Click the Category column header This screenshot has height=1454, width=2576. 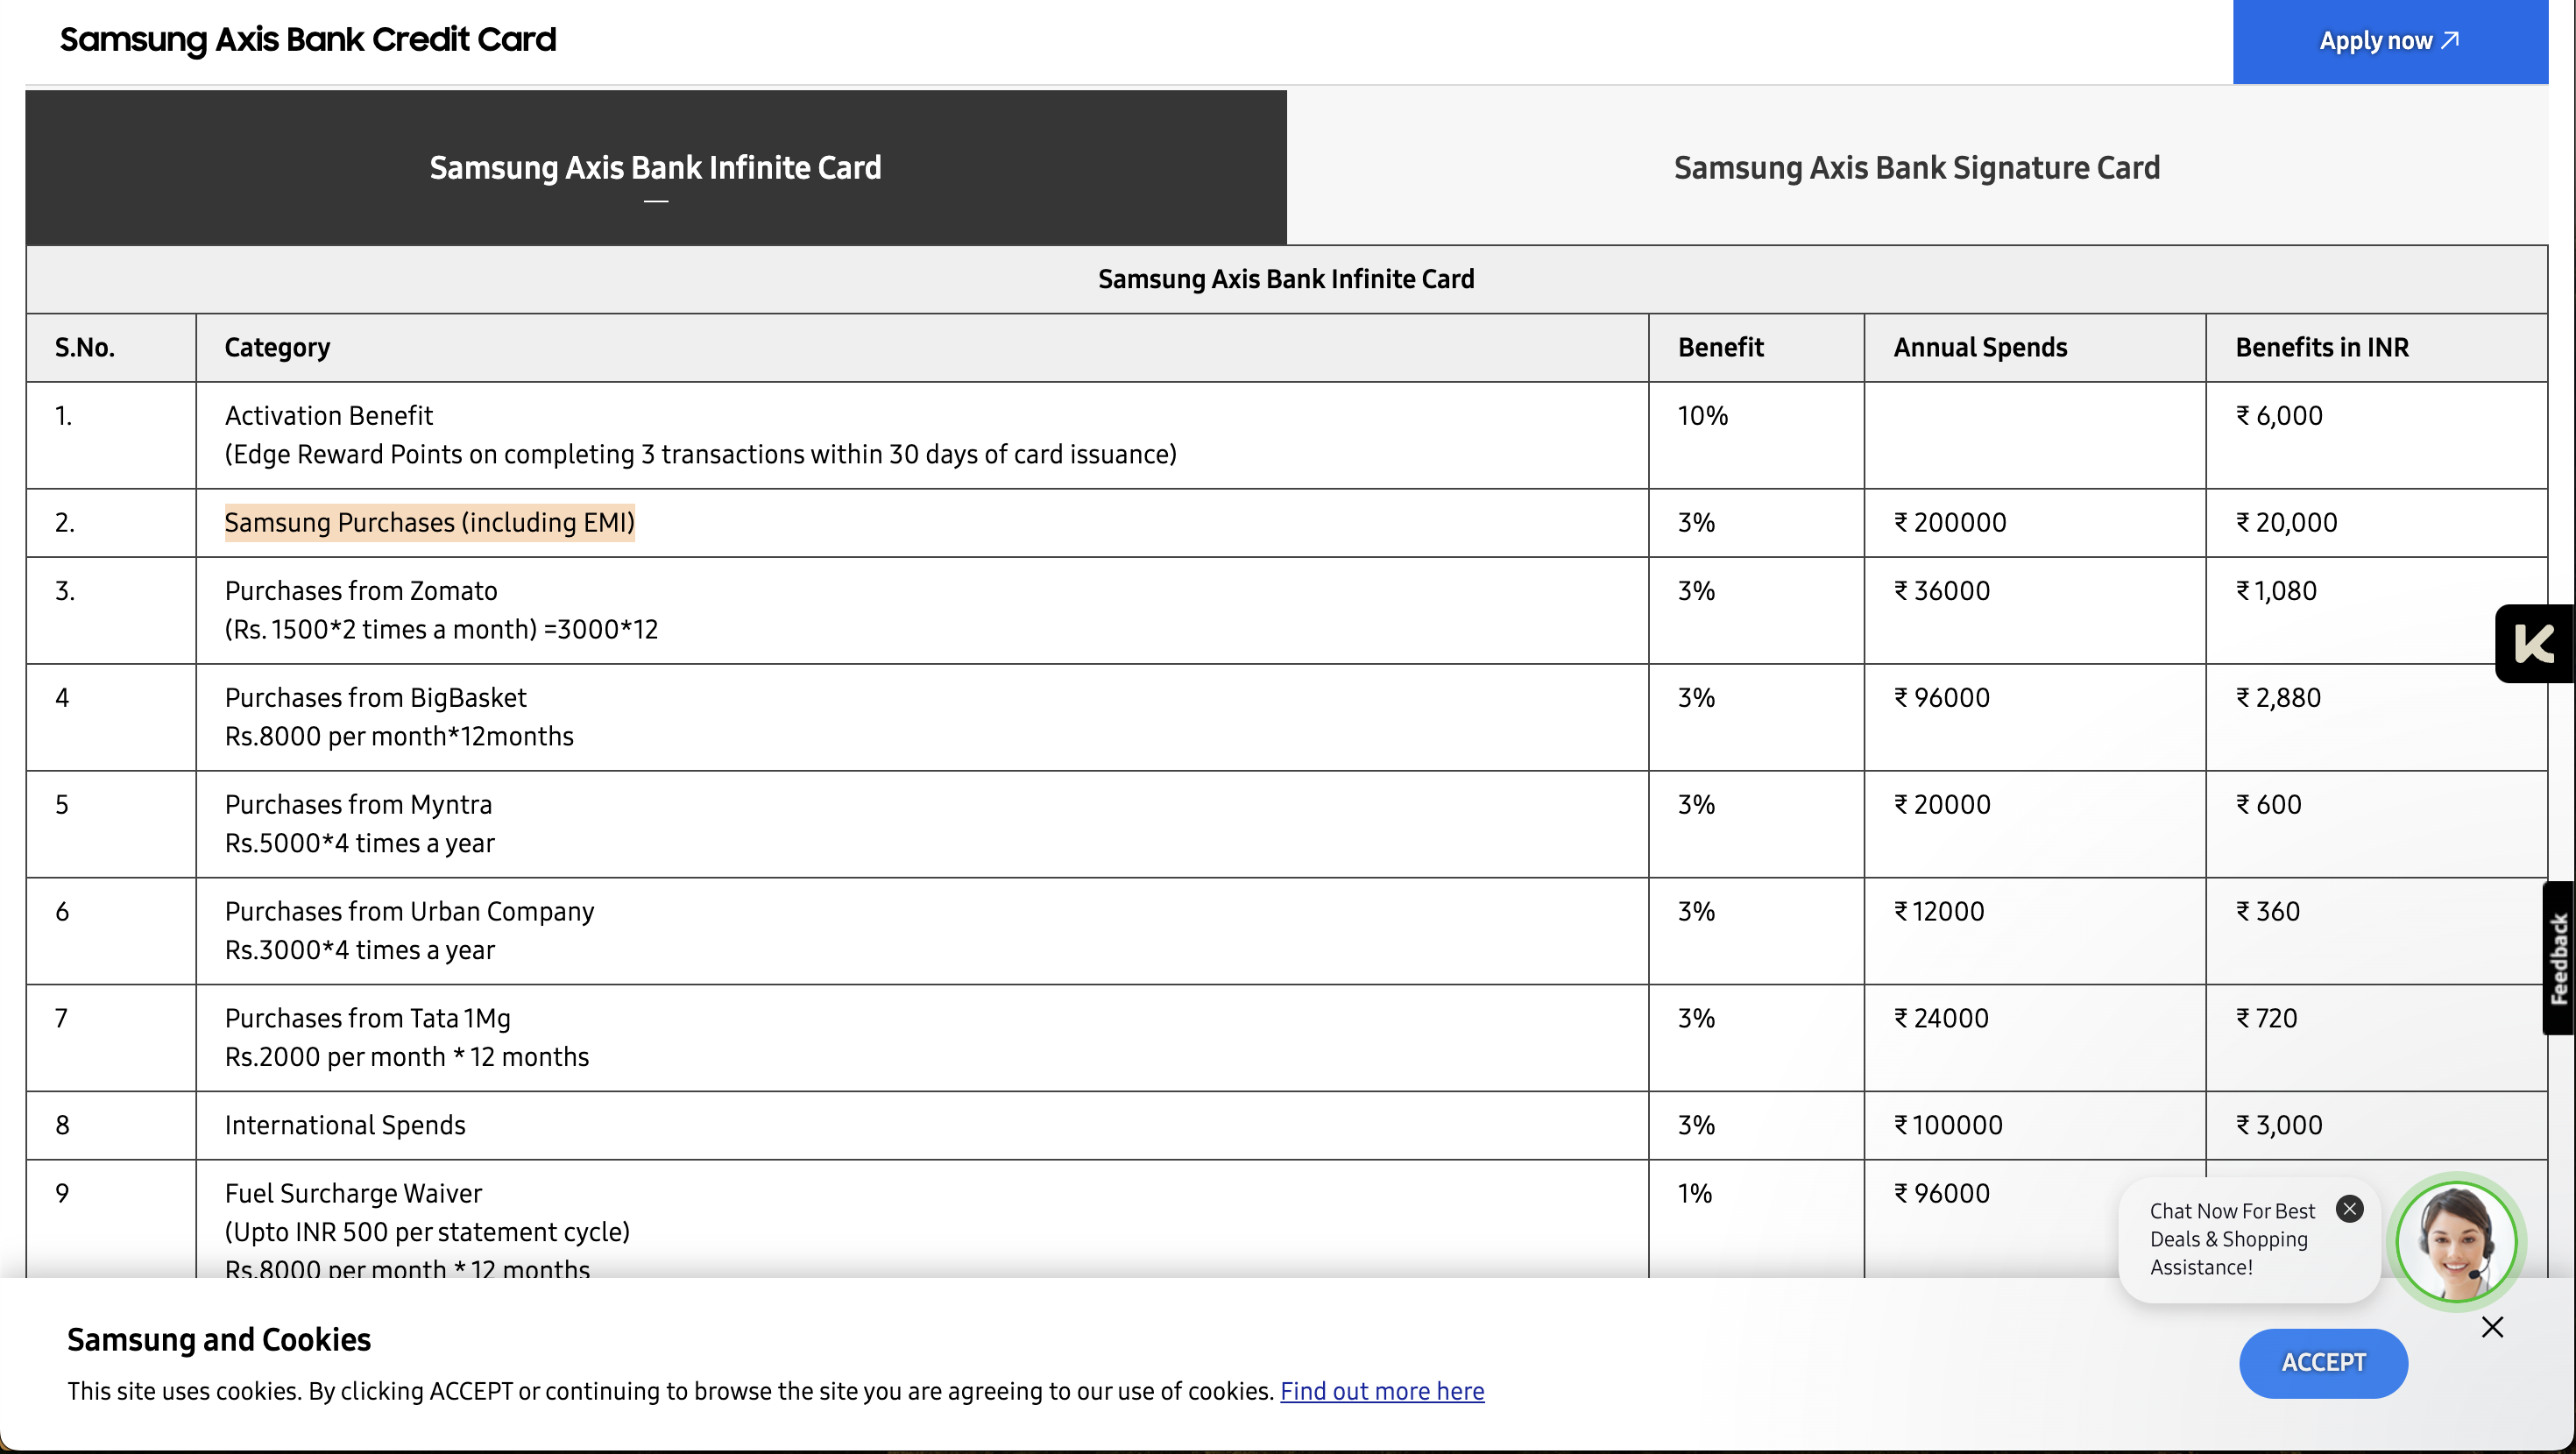click(x=277, y=347)
